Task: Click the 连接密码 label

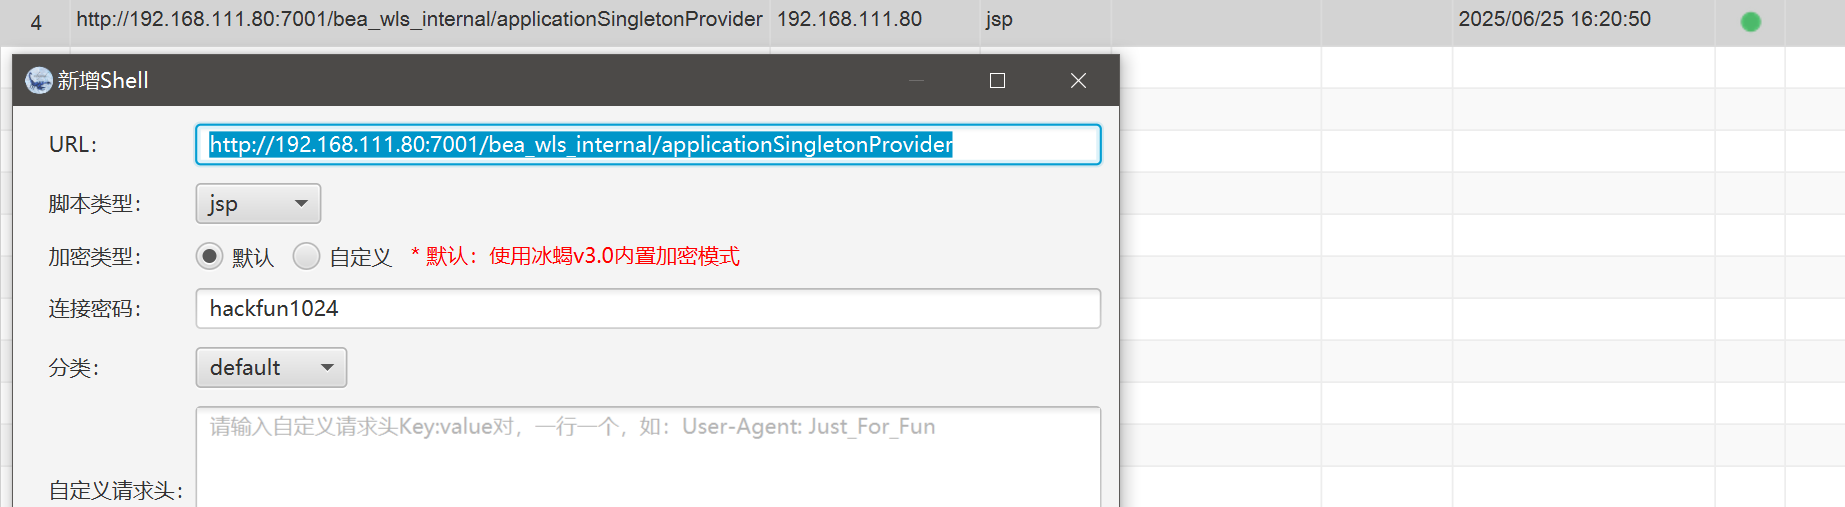Action: click(x=95, y=309)
